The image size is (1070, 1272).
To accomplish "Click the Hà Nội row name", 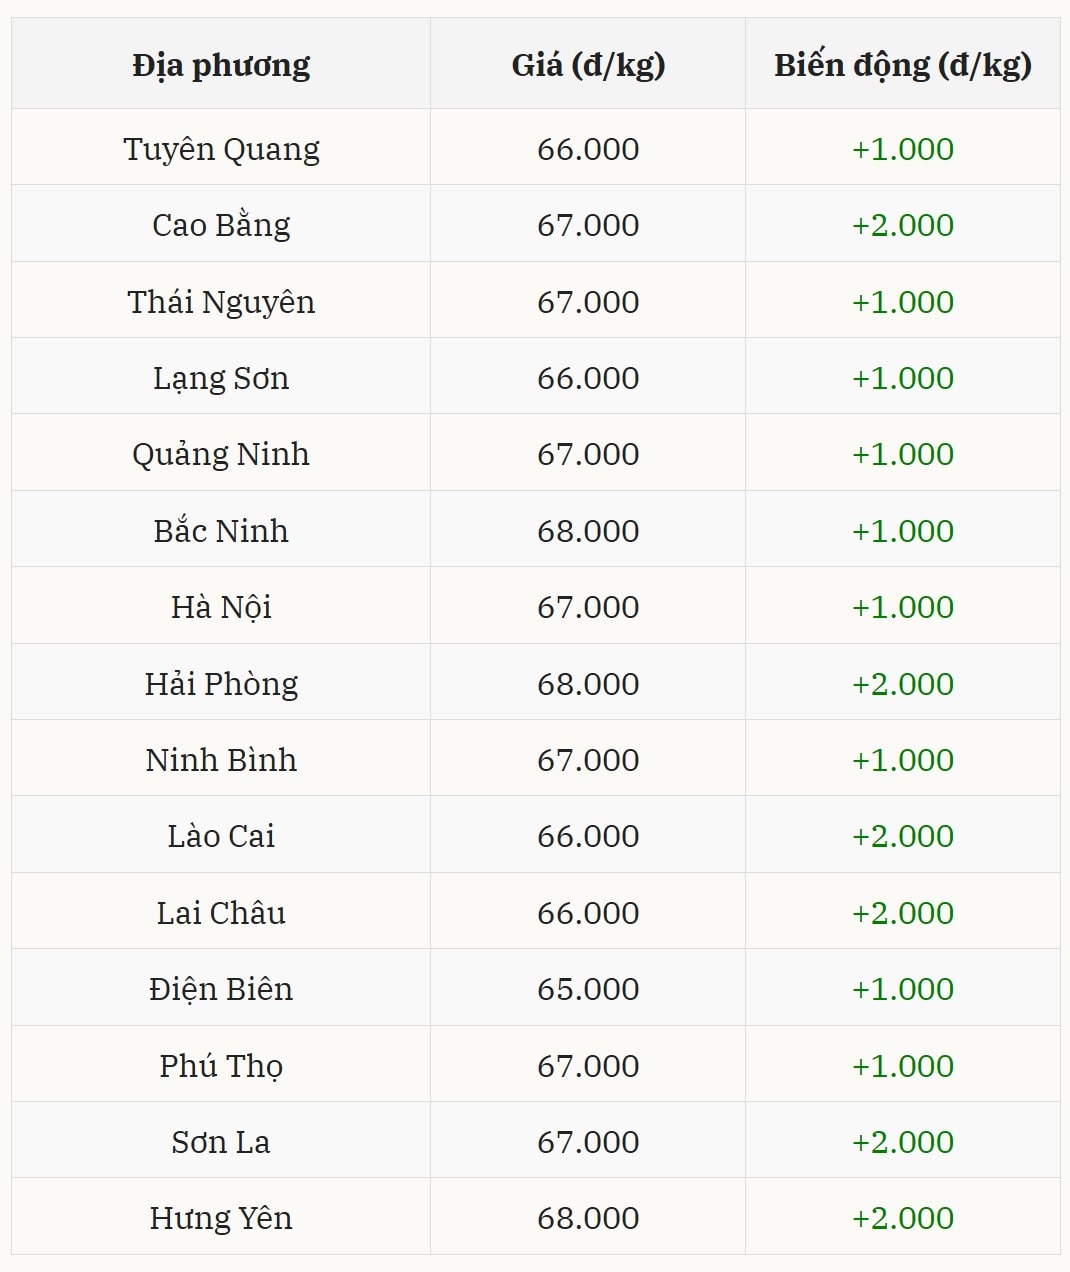I will 221,607.
